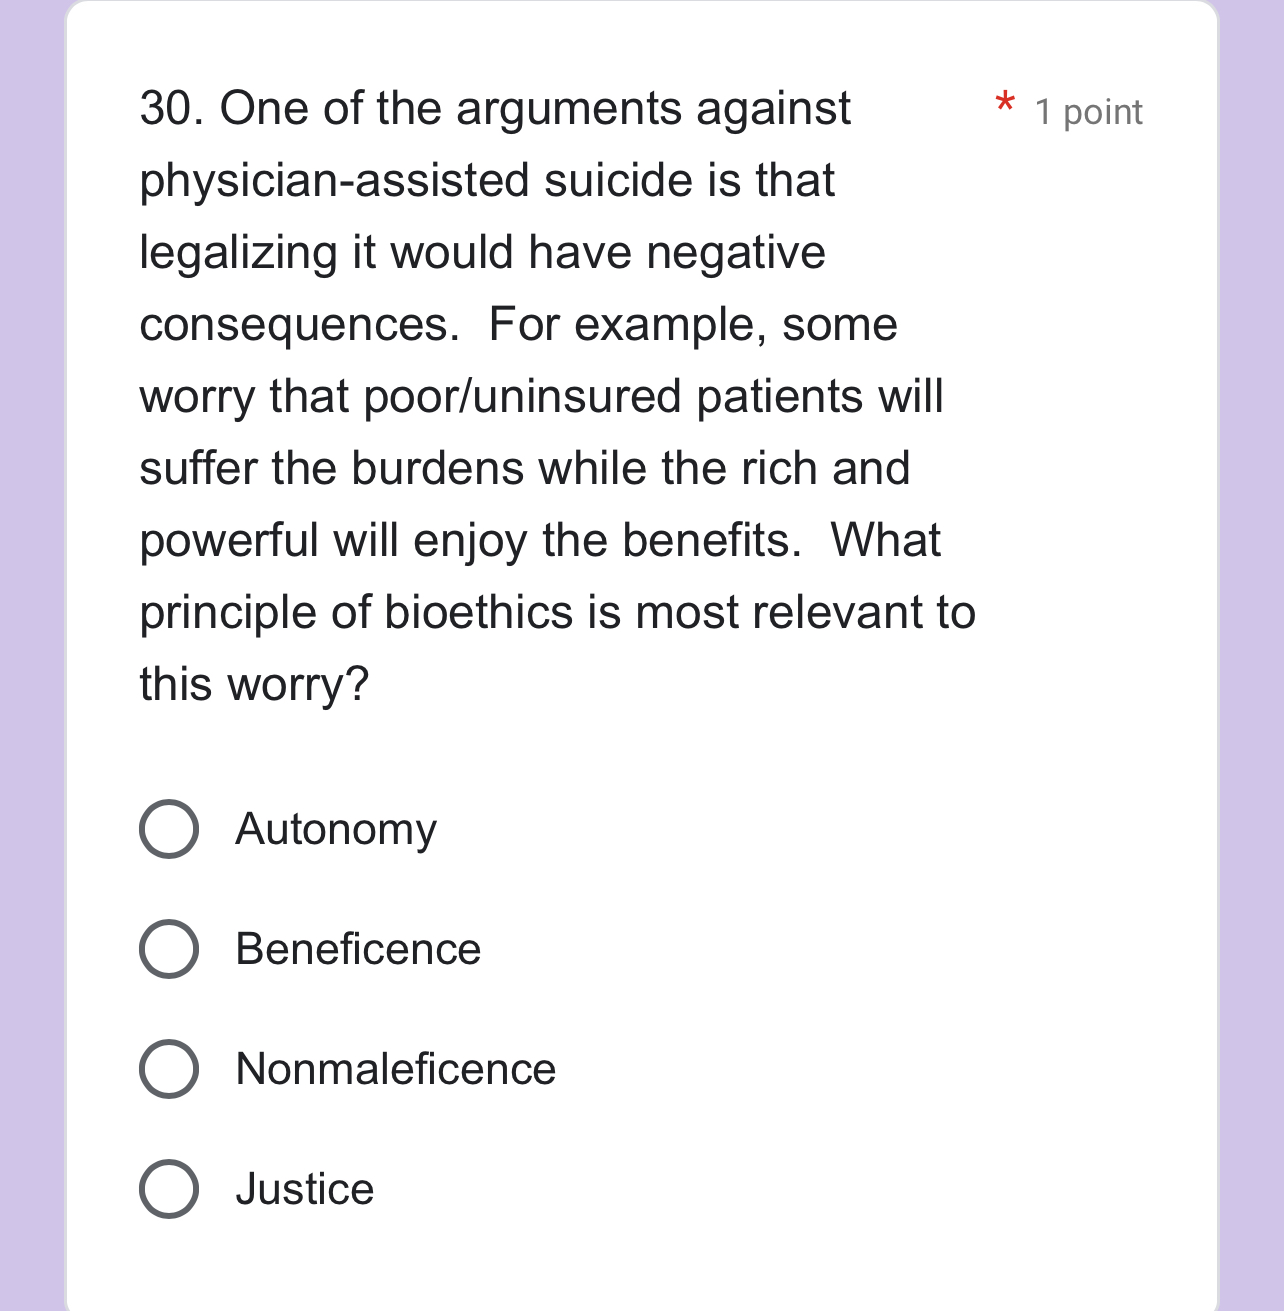Select the Autonomy radio button
This screenshot has width=1284, height=1311.
[x=168, y=829]
